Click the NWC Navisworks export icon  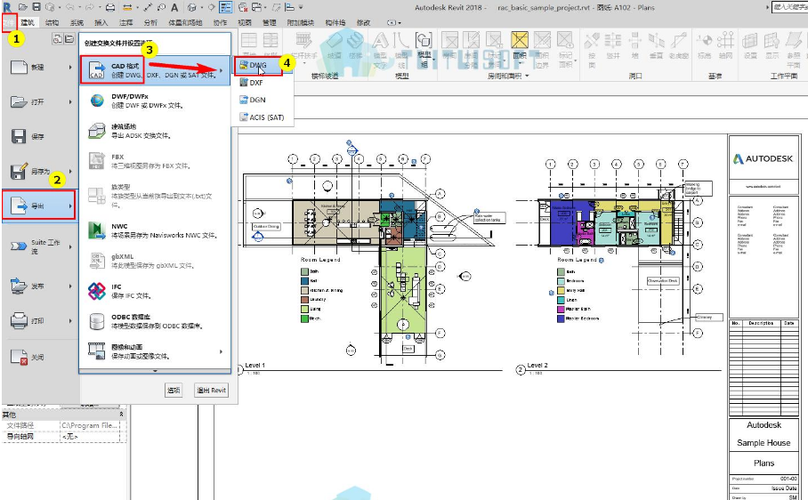[x=97, y=231]
